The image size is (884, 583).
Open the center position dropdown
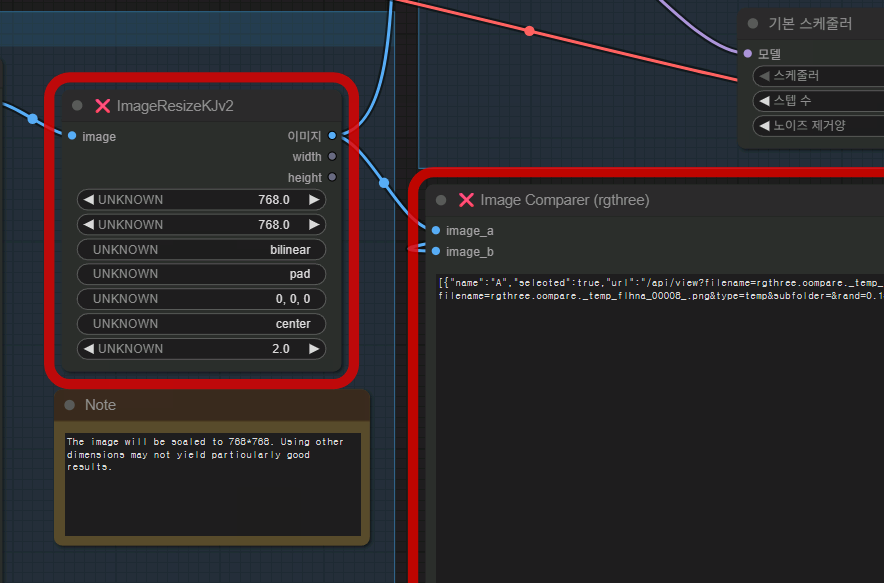coord(201,324)
